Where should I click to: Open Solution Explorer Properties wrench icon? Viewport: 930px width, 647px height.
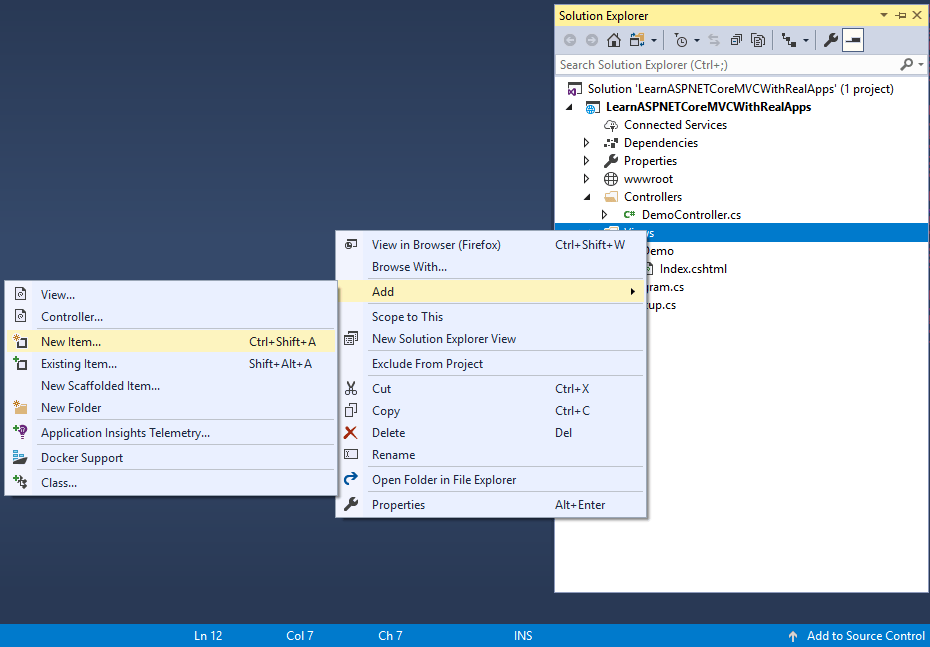click(831, 40)
